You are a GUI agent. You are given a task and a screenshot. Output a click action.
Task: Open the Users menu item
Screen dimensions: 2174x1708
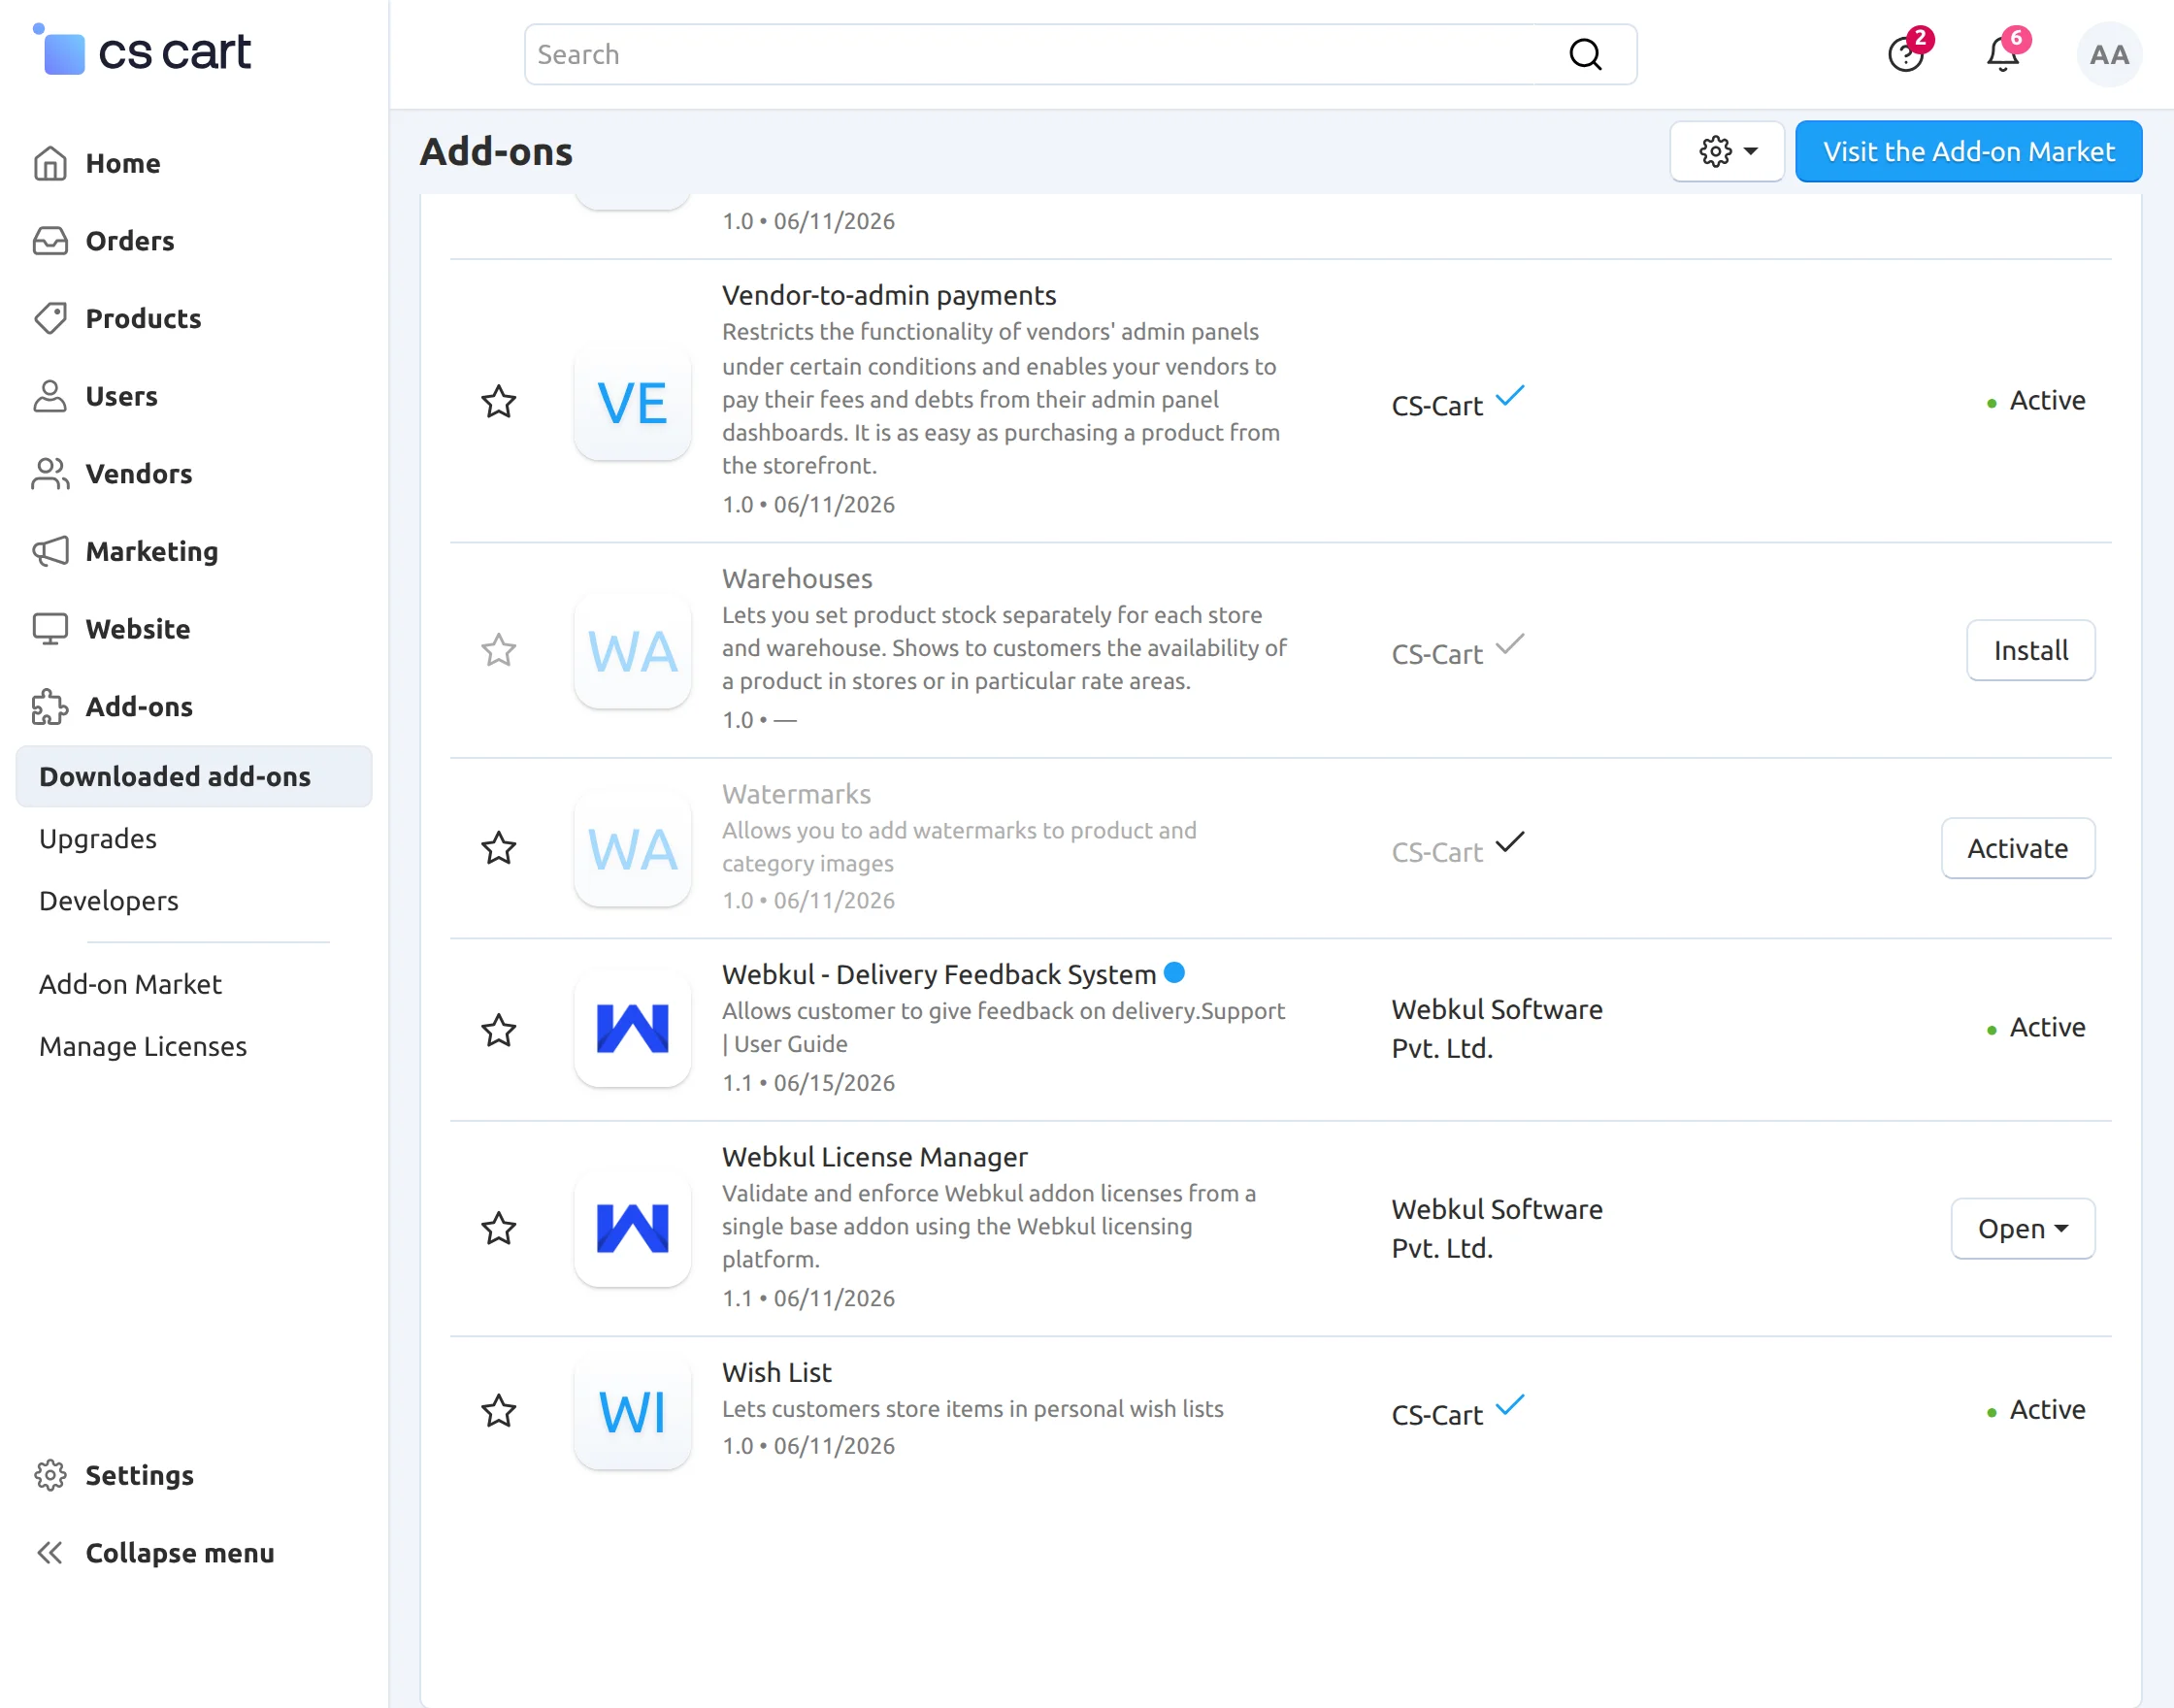(121, 396)
